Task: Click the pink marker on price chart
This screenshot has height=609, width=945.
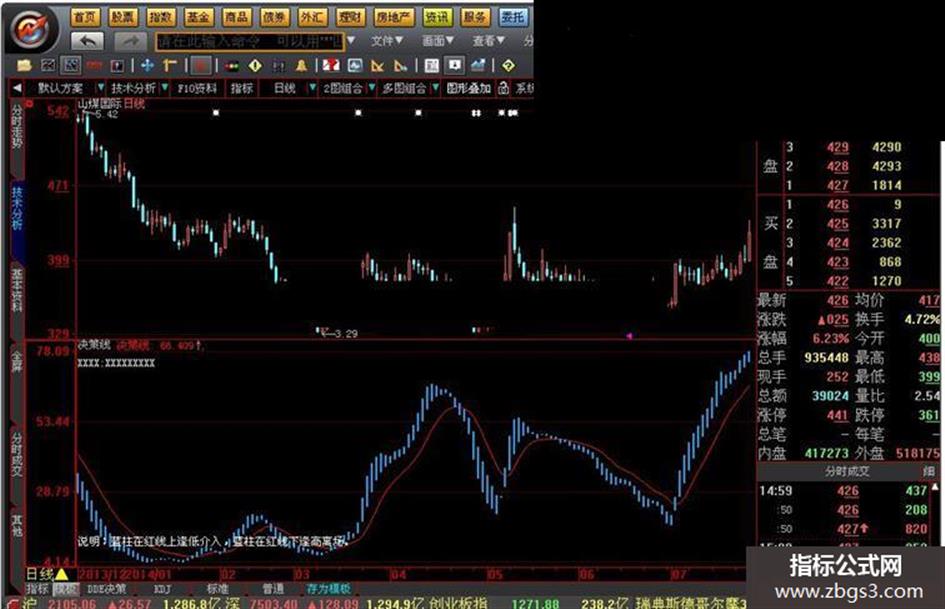Action: pyautogui.click(x=629, y=336)
